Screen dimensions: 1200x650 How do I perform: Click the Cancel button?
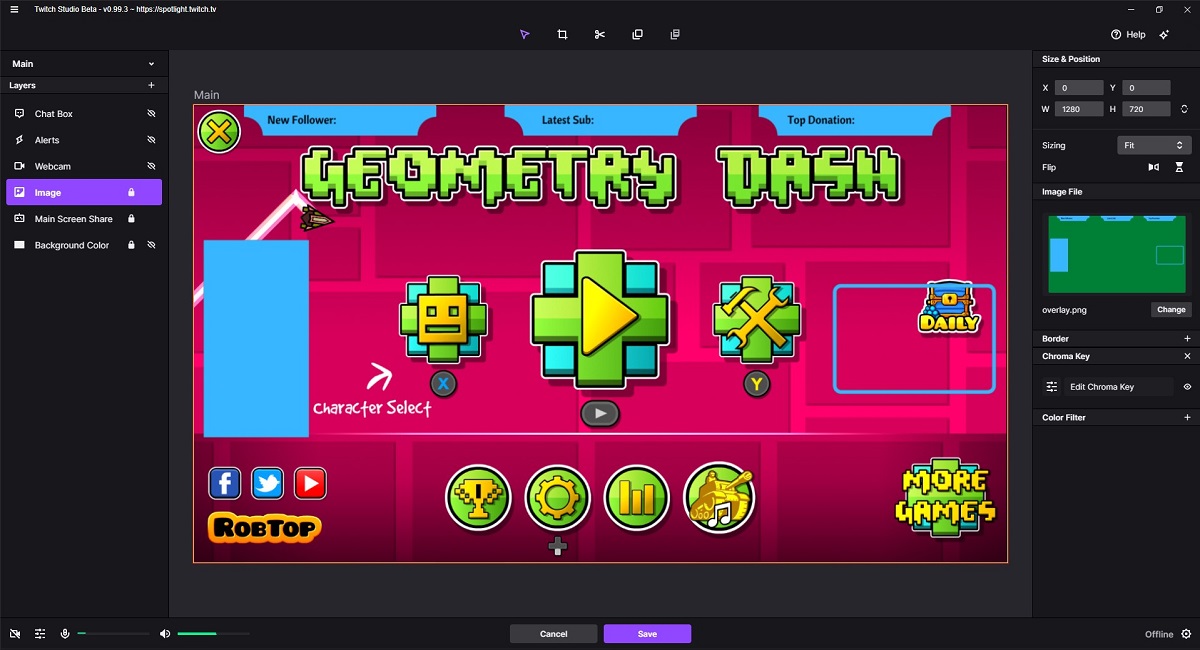[x=553, y=634]
